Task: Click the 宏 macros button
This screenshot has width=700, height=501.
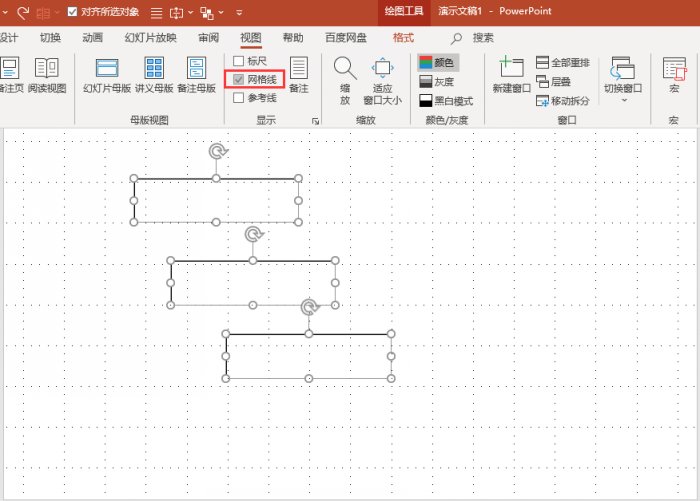Action: [674, 75]
